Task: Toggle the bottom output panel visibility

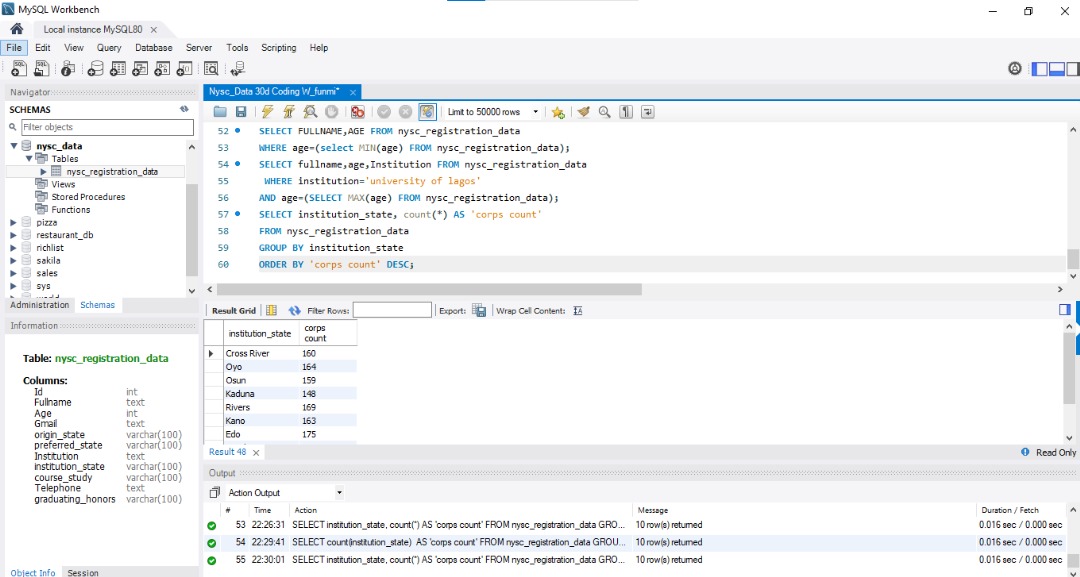Action: (x=1057, y=68)
